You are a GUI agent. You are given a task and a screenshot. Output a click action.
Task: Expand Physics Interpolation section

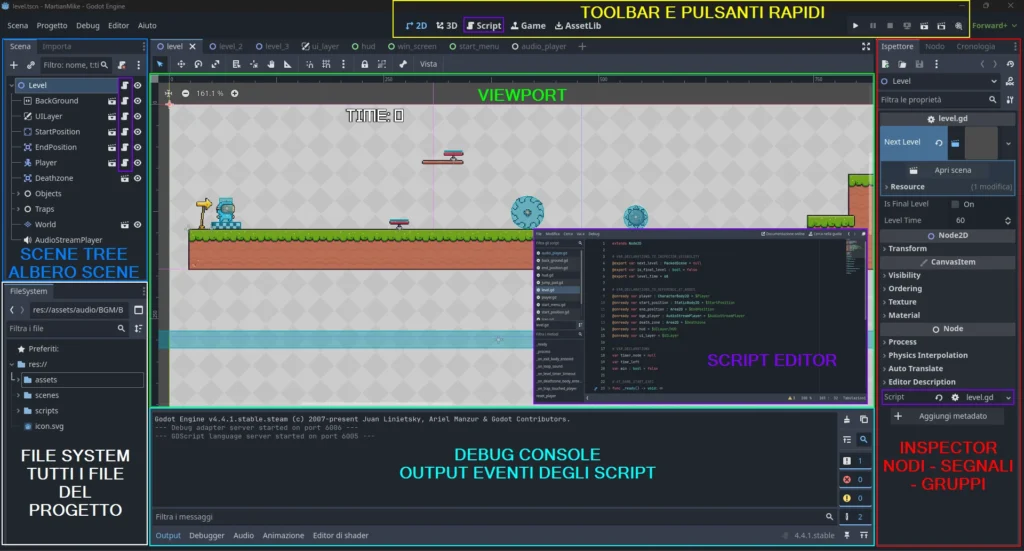927,355
